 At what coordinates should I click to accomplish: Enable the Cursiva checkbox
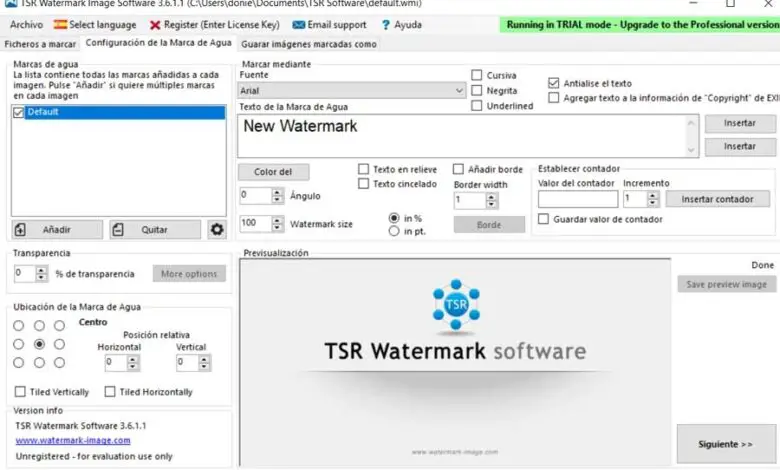477,75
